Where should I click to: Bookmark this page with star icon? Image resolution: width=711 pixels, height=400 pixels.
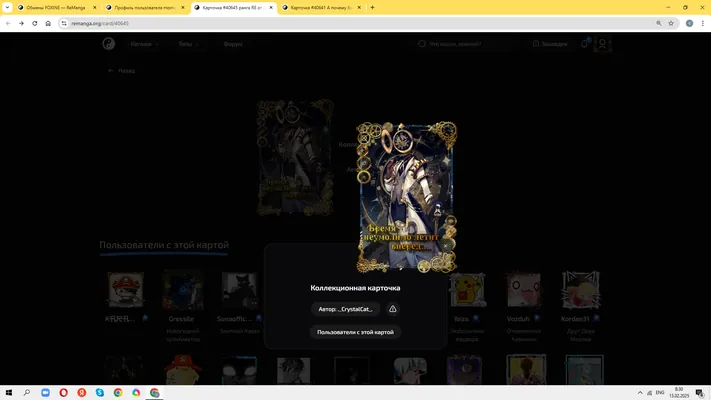[x=671, y=23]
